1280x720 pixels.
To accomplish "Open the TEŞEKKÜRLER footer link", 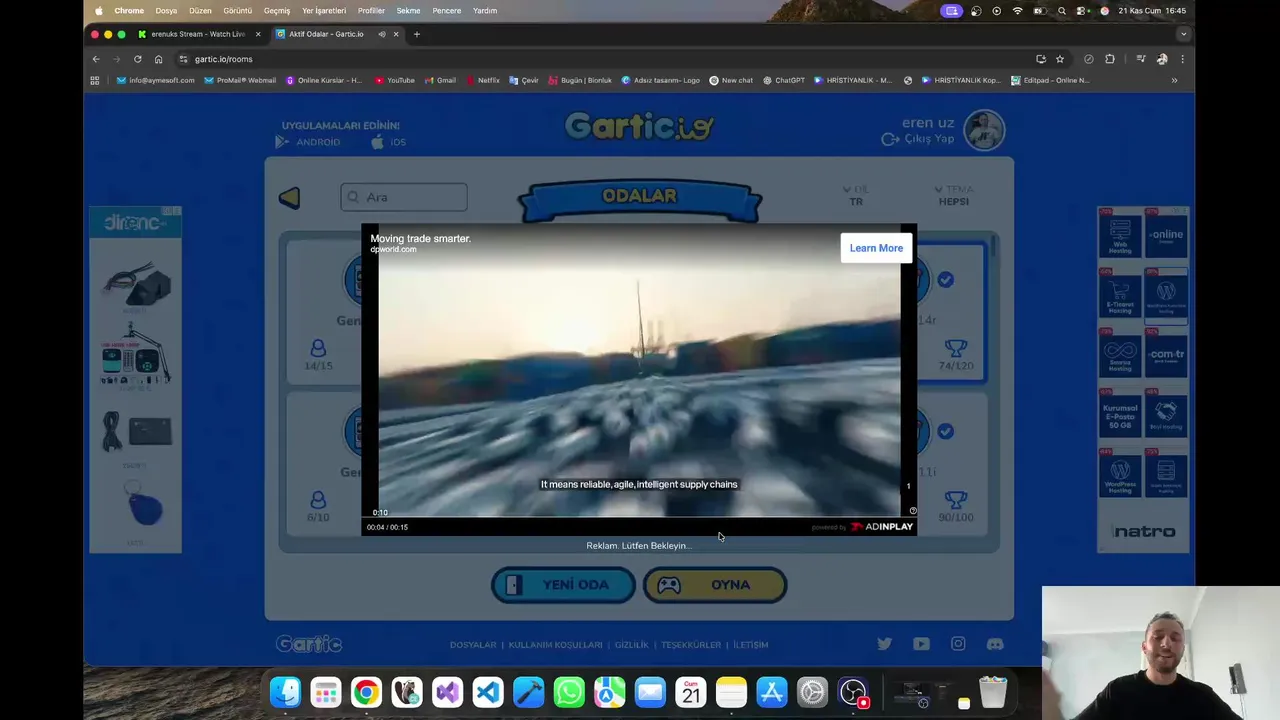I will (x=691, y=645).
